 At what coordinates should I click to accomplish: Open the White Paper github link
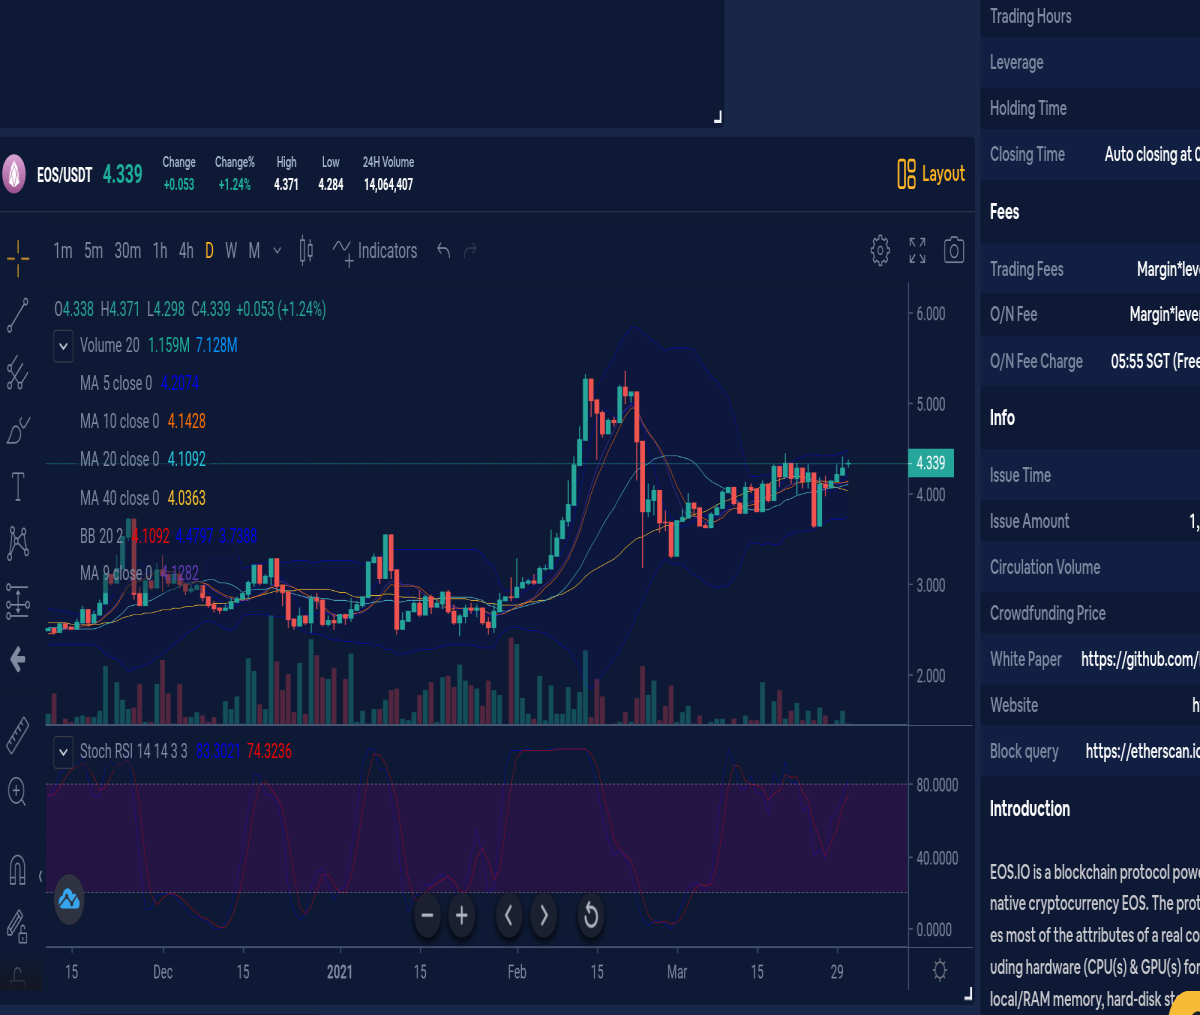1140,659
